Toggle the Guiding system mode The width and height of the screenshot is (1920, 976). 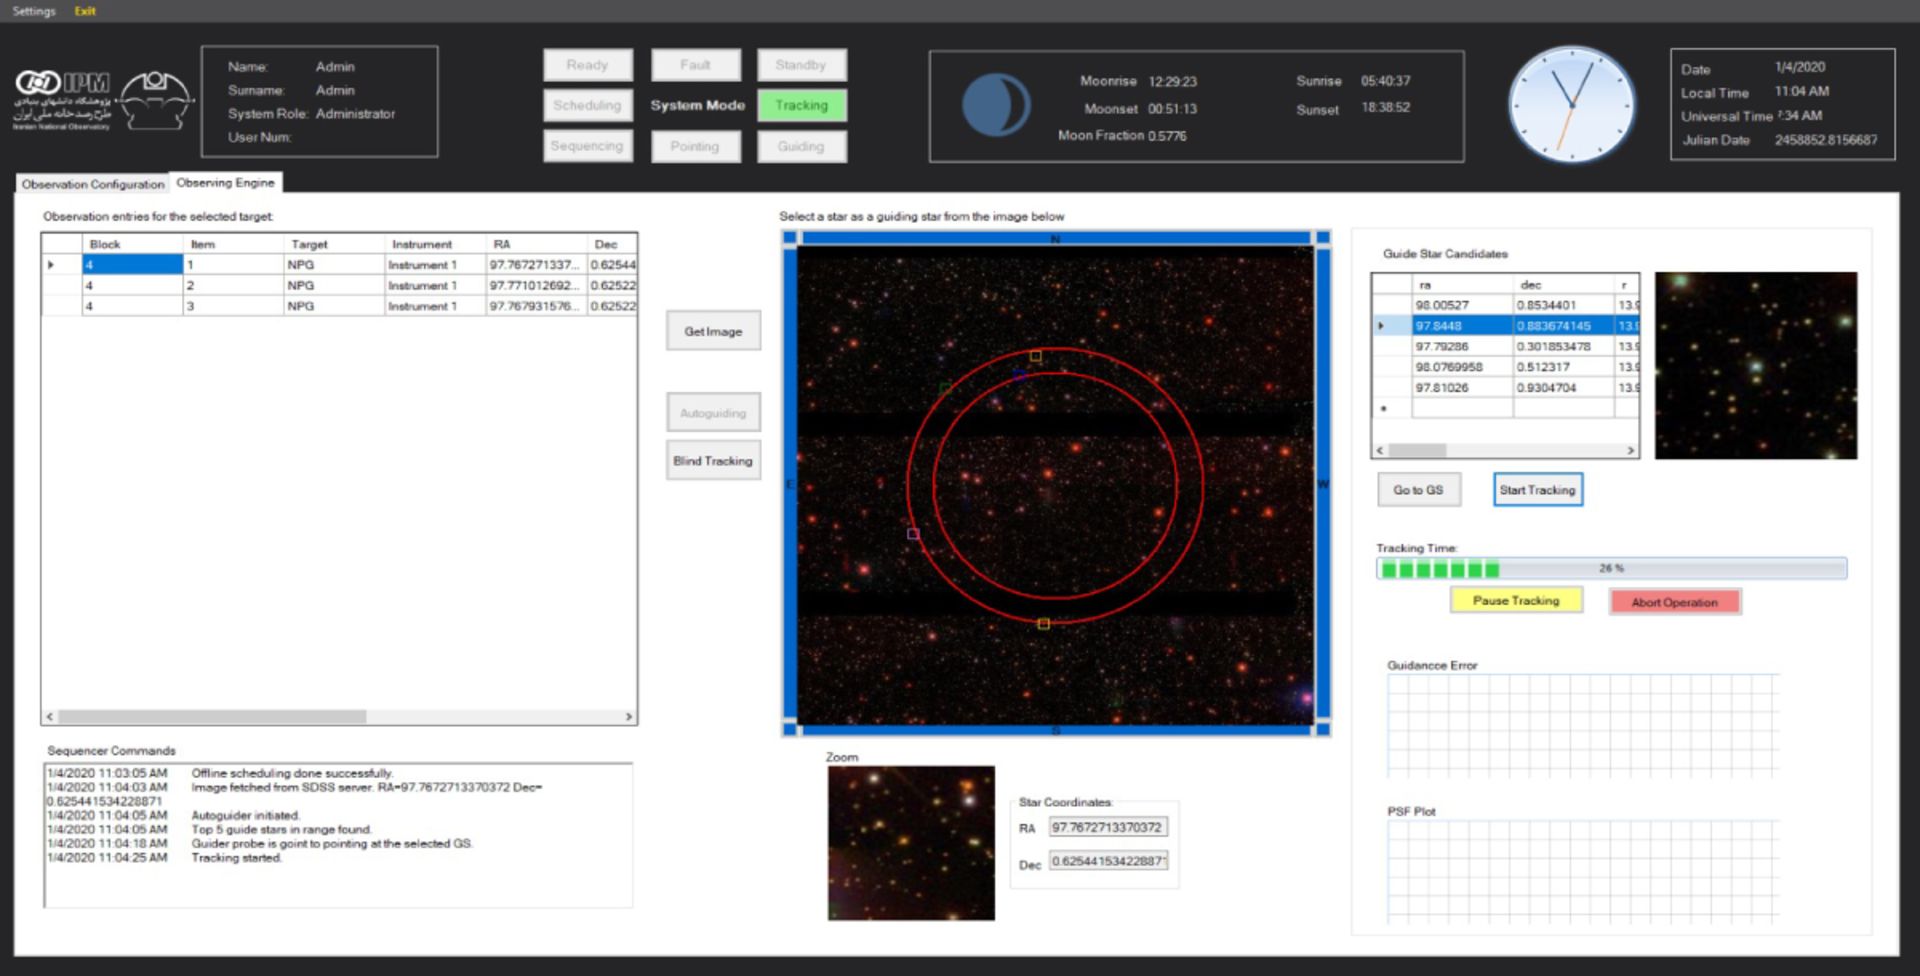[801, 146]
